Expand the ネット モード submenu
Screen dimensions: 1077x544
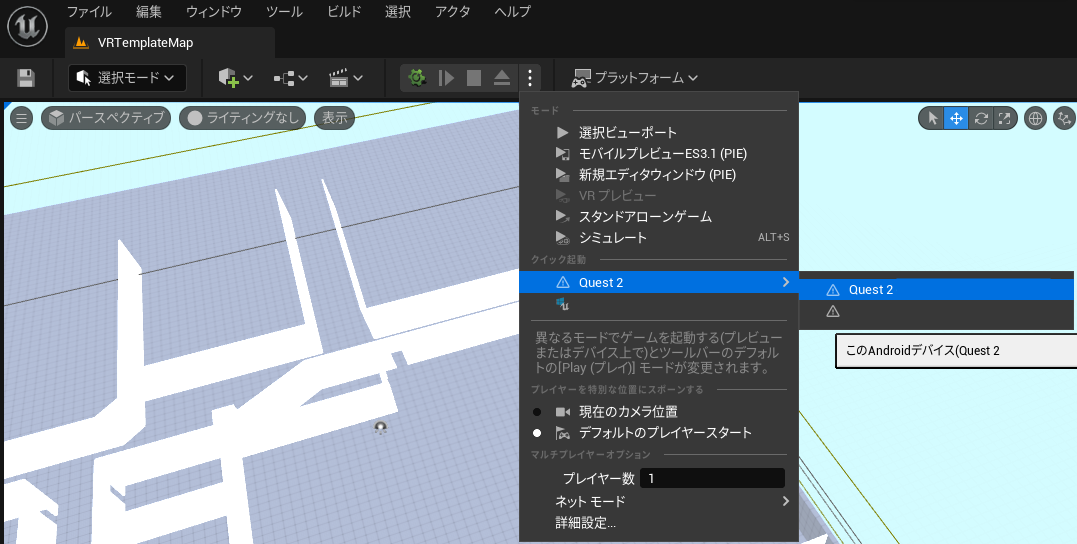(659, 501)
